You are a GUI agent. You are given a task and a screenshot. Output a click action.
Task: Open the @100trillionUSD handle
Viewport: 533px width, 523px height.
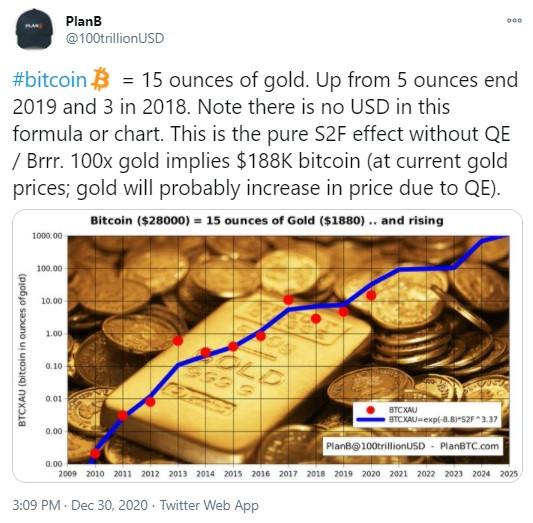coord(115,38)
